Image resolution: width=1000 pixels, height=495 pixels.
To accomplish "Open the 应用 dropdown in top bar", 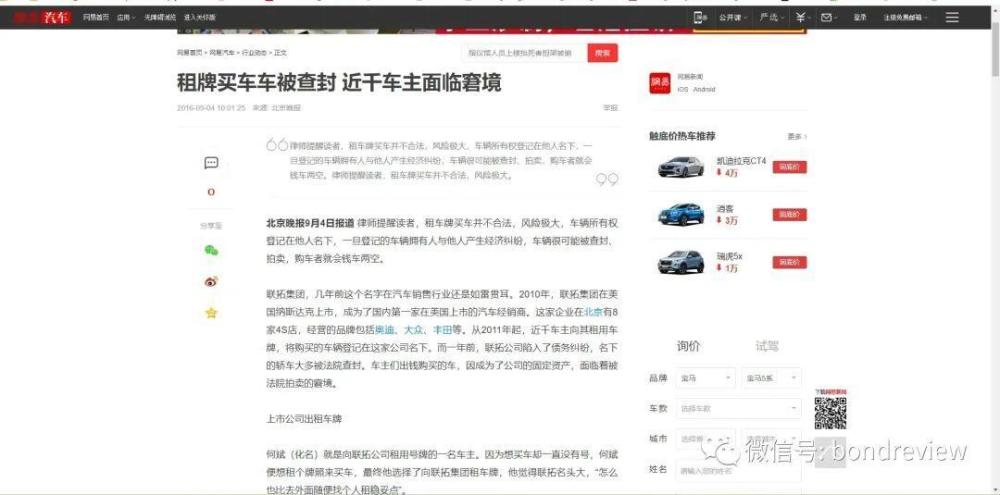I will coord(125,17).
